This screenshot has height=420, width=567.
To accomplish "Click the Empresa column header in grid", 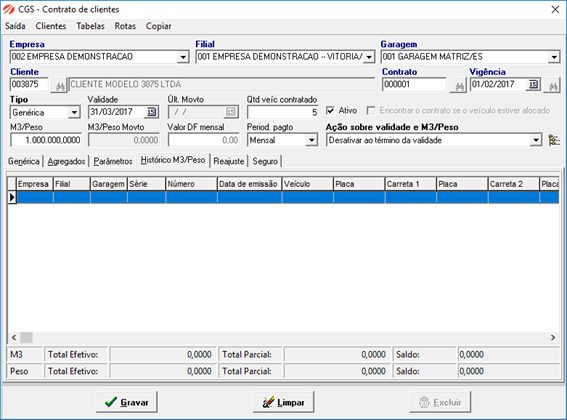I will [x=35, y=184].
